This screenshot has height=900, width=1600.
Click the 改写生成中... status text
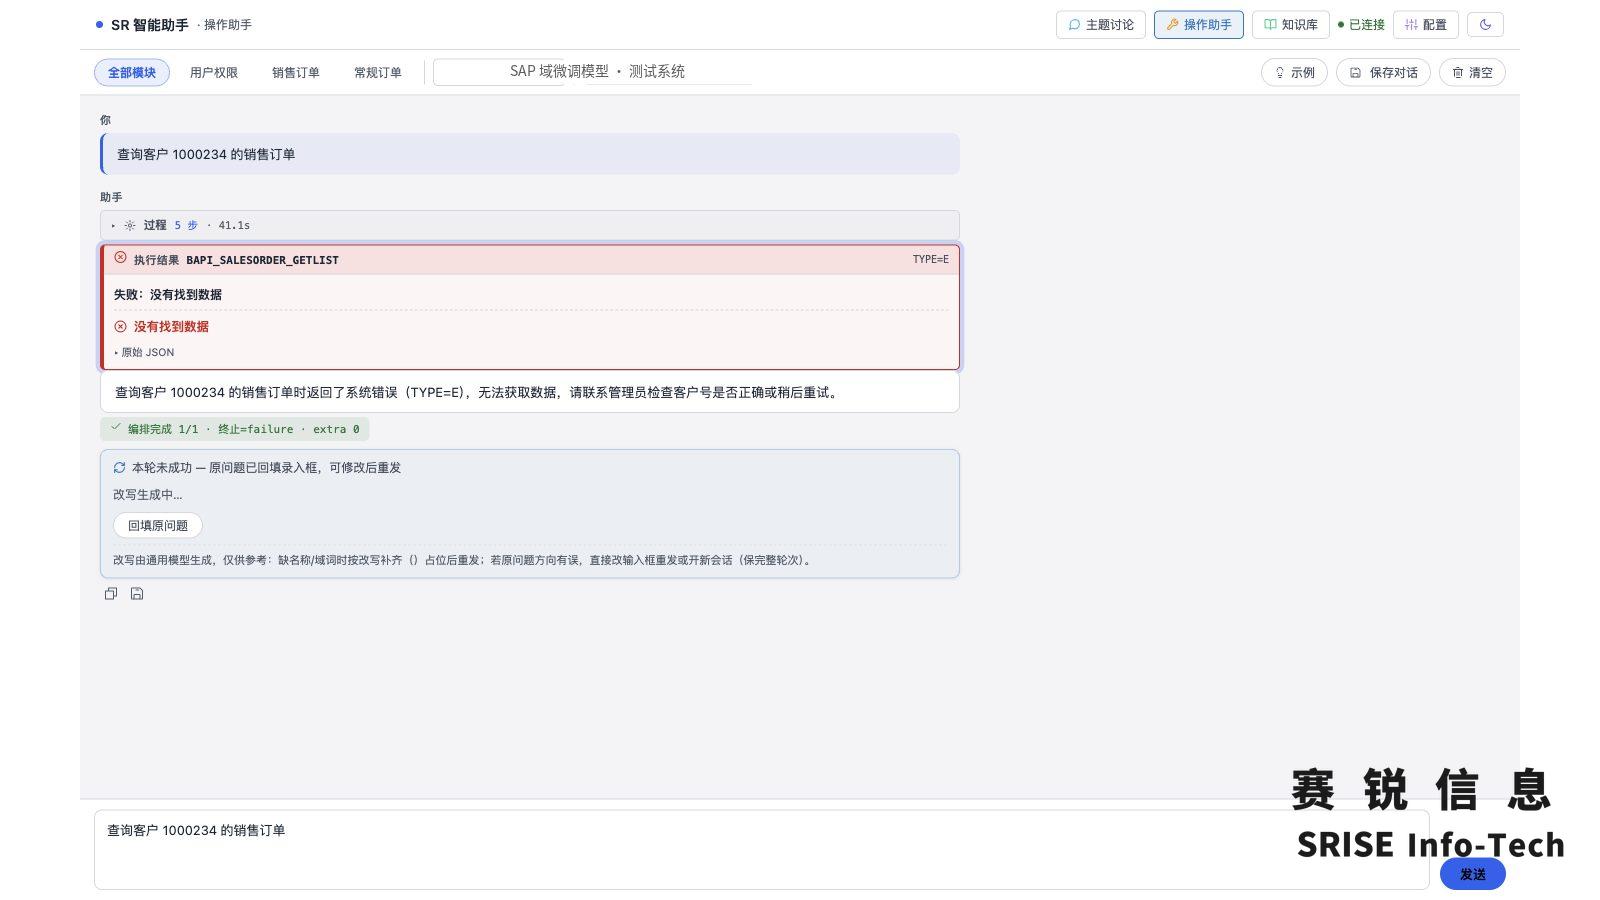148,495
